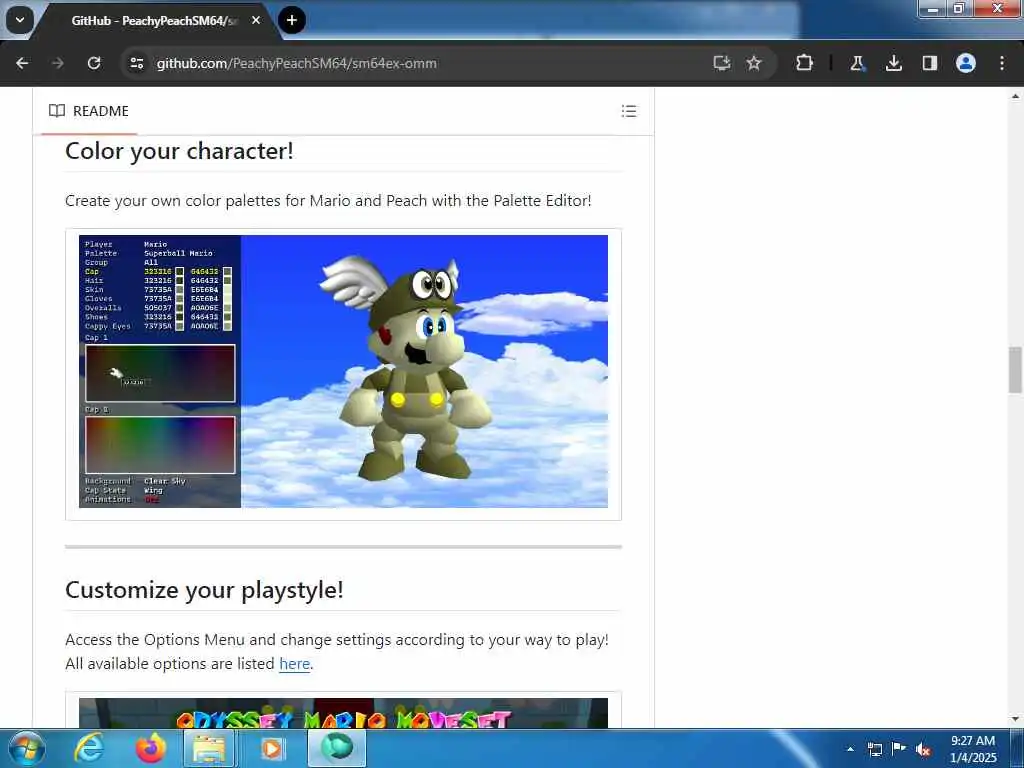Select the GitHub - PeachyPeachSM64 tab
The image size is (1024, 768).
tap(155, 21)
